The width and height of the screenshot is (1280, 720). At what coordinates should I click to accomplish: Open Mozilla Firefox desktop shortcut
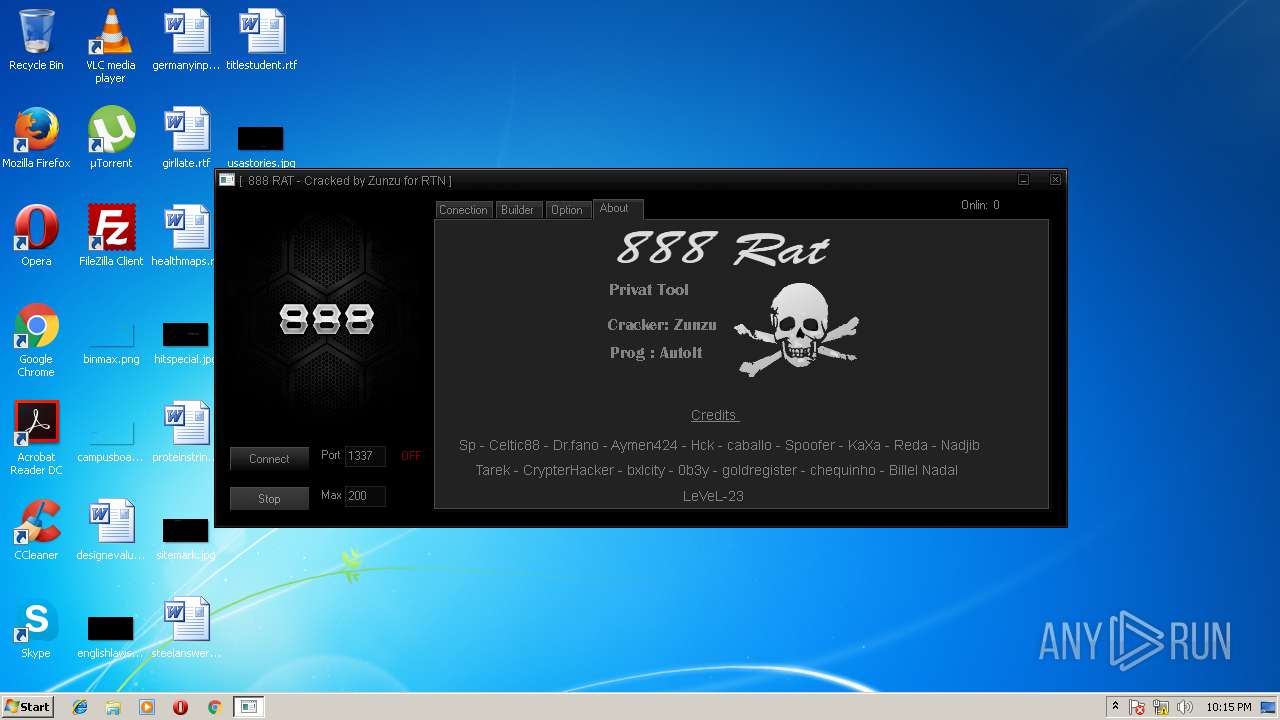pyautogui.click(x=36, y=138)
